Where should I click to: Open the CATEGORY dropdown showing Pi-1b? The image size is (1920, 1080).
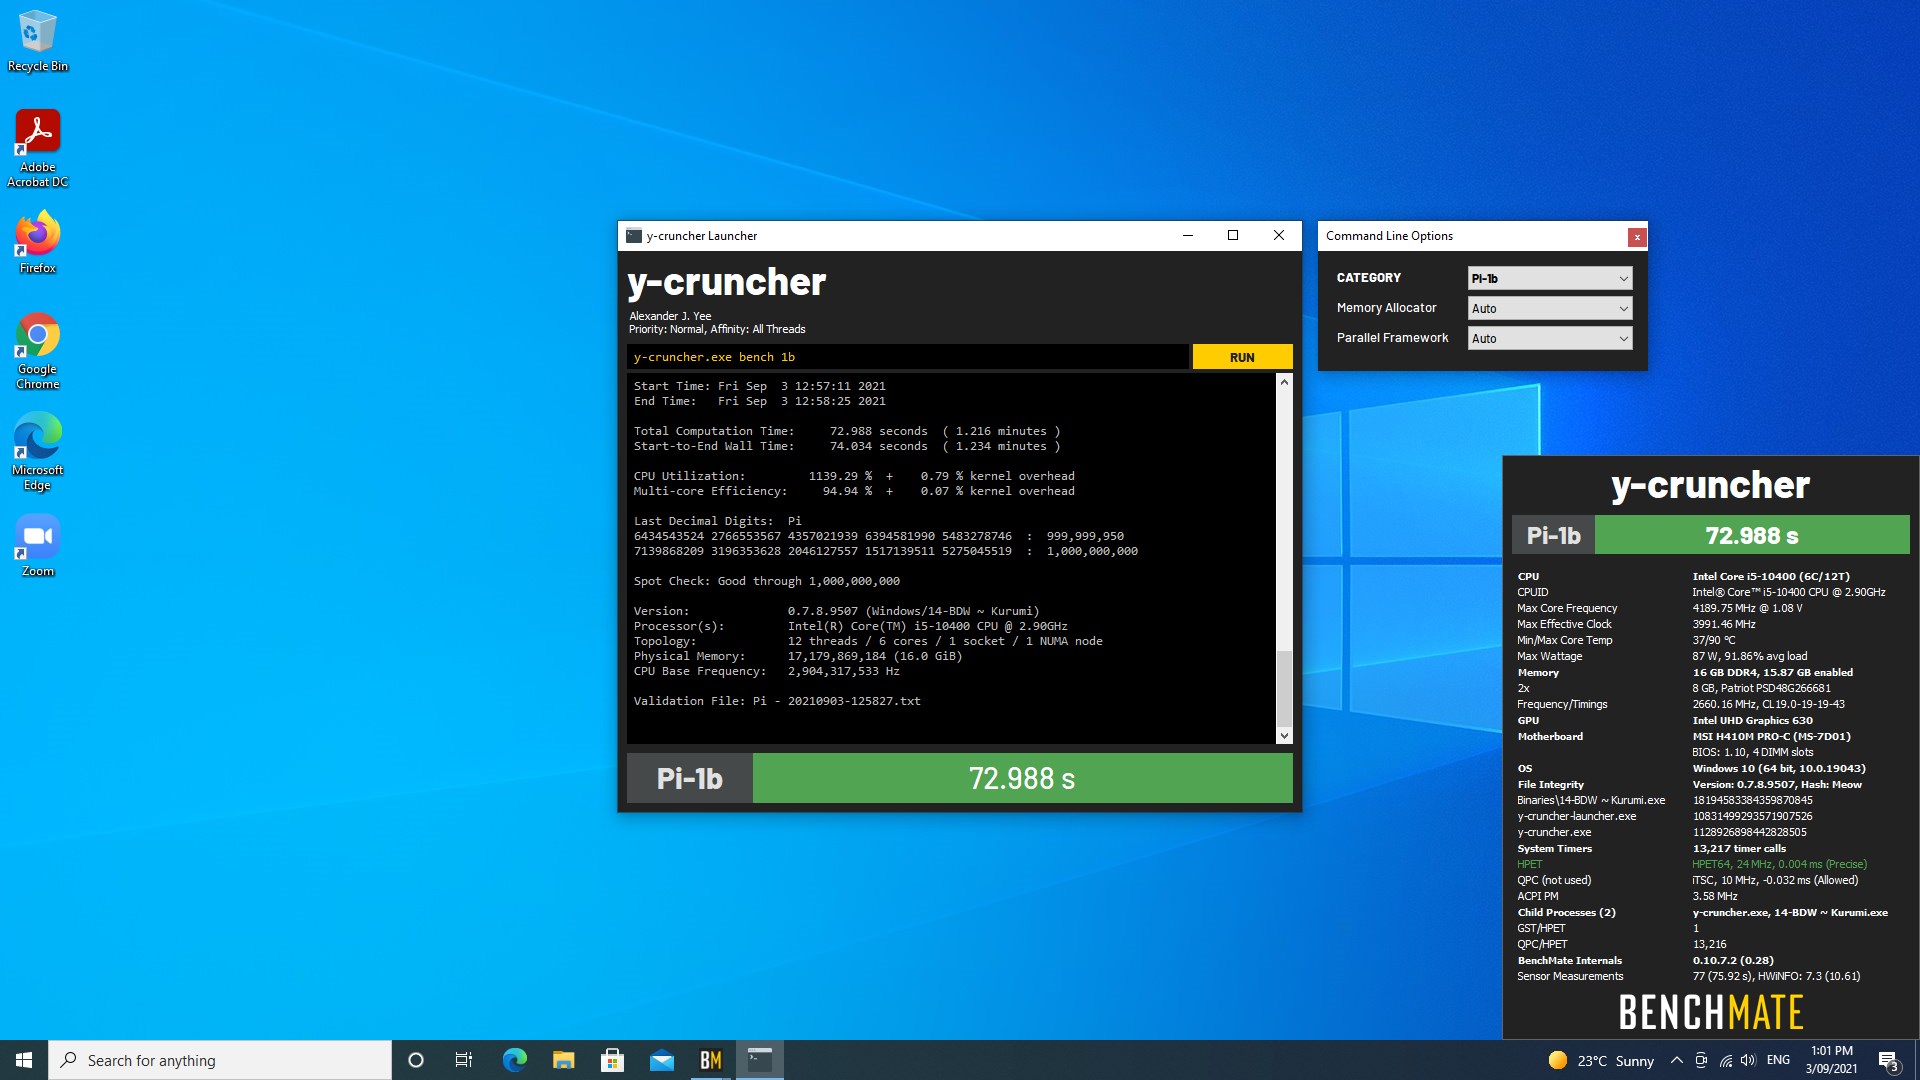point(1550,278)
